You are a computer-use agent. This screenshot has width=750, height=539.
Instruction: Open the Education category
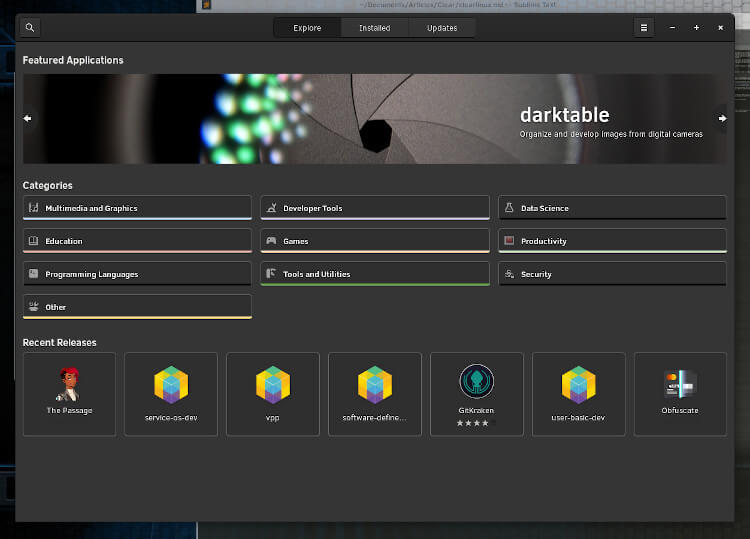(x=137, y=241)
